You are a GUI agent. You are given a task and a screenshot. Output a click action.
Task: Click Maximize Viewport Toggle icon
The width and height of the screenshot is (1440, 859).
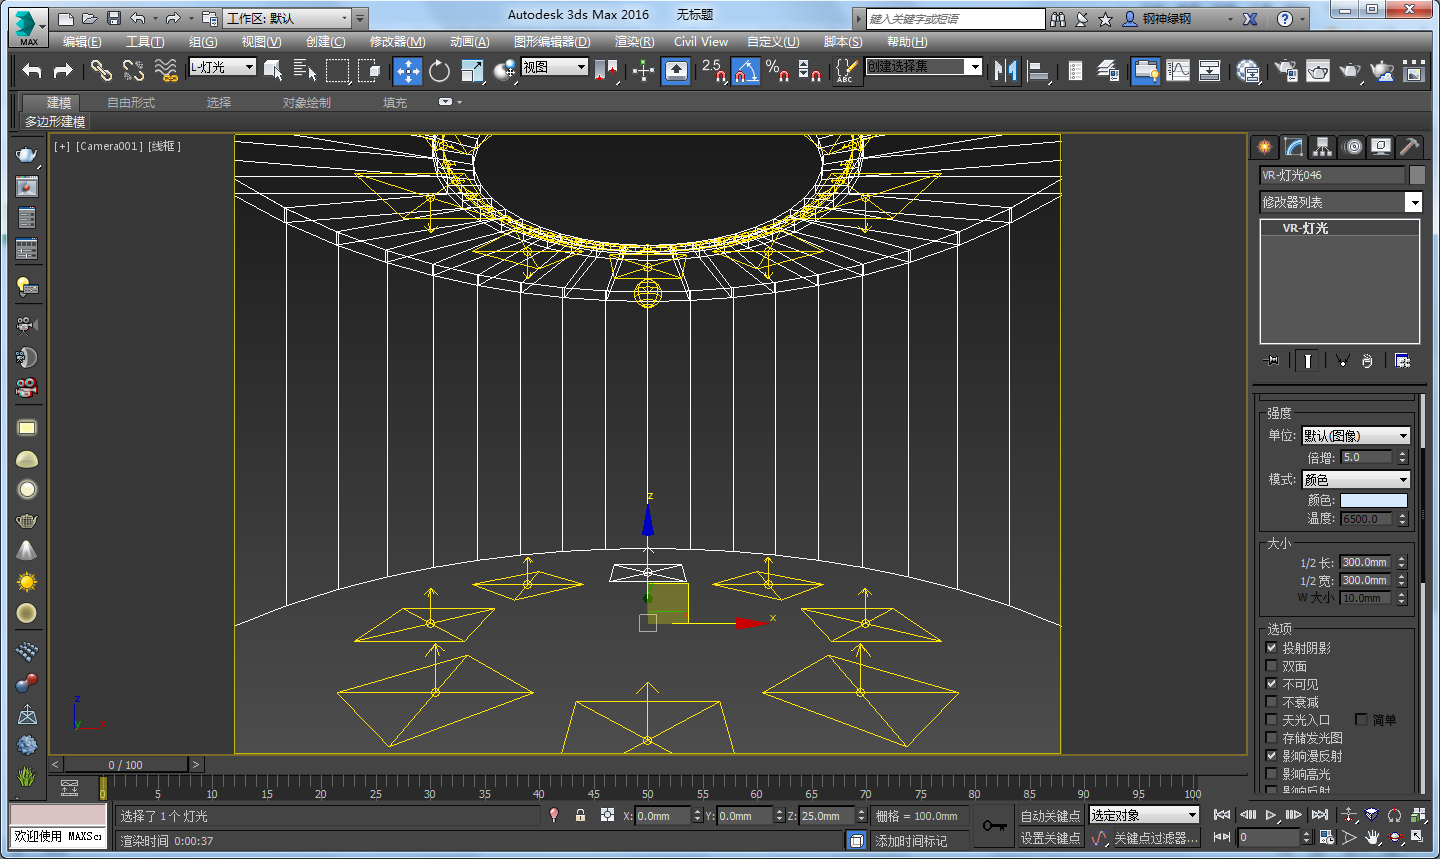point(1418,837)
